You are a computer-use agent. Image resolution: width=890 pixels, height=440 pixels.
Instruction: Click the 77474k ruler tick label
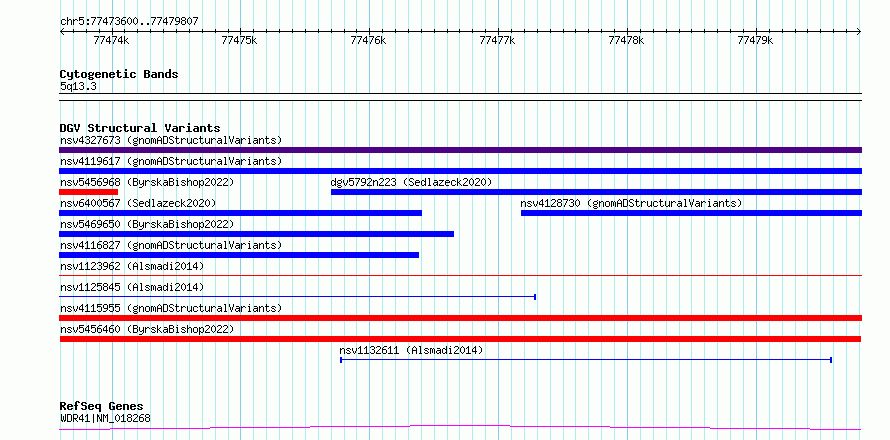(x=111, y=40)
